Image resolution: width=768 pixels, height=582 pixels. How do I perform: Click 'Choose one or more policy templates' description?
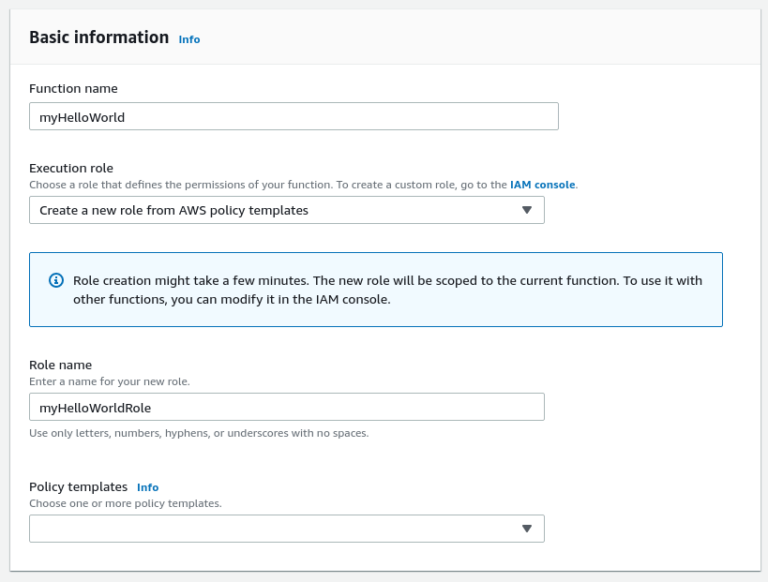125,503
